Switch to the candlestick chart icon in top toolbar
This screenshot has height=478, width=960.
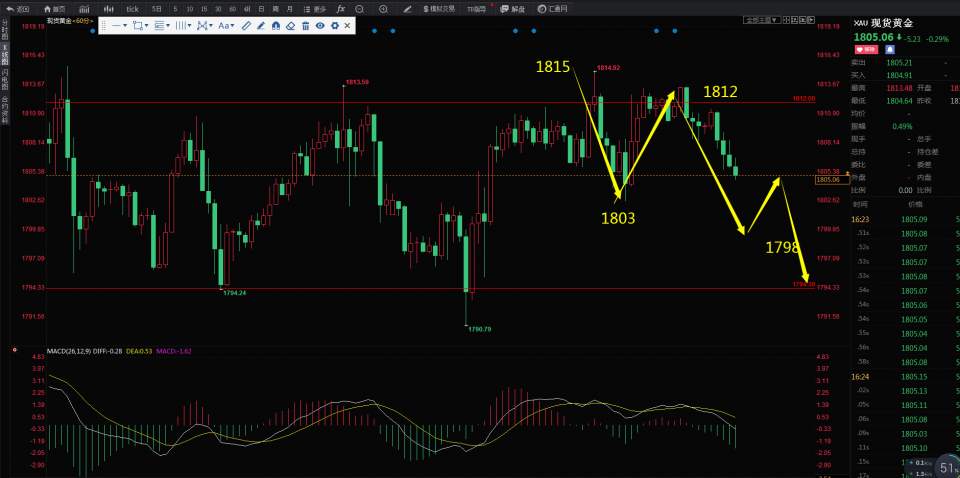tap(108, 9)
